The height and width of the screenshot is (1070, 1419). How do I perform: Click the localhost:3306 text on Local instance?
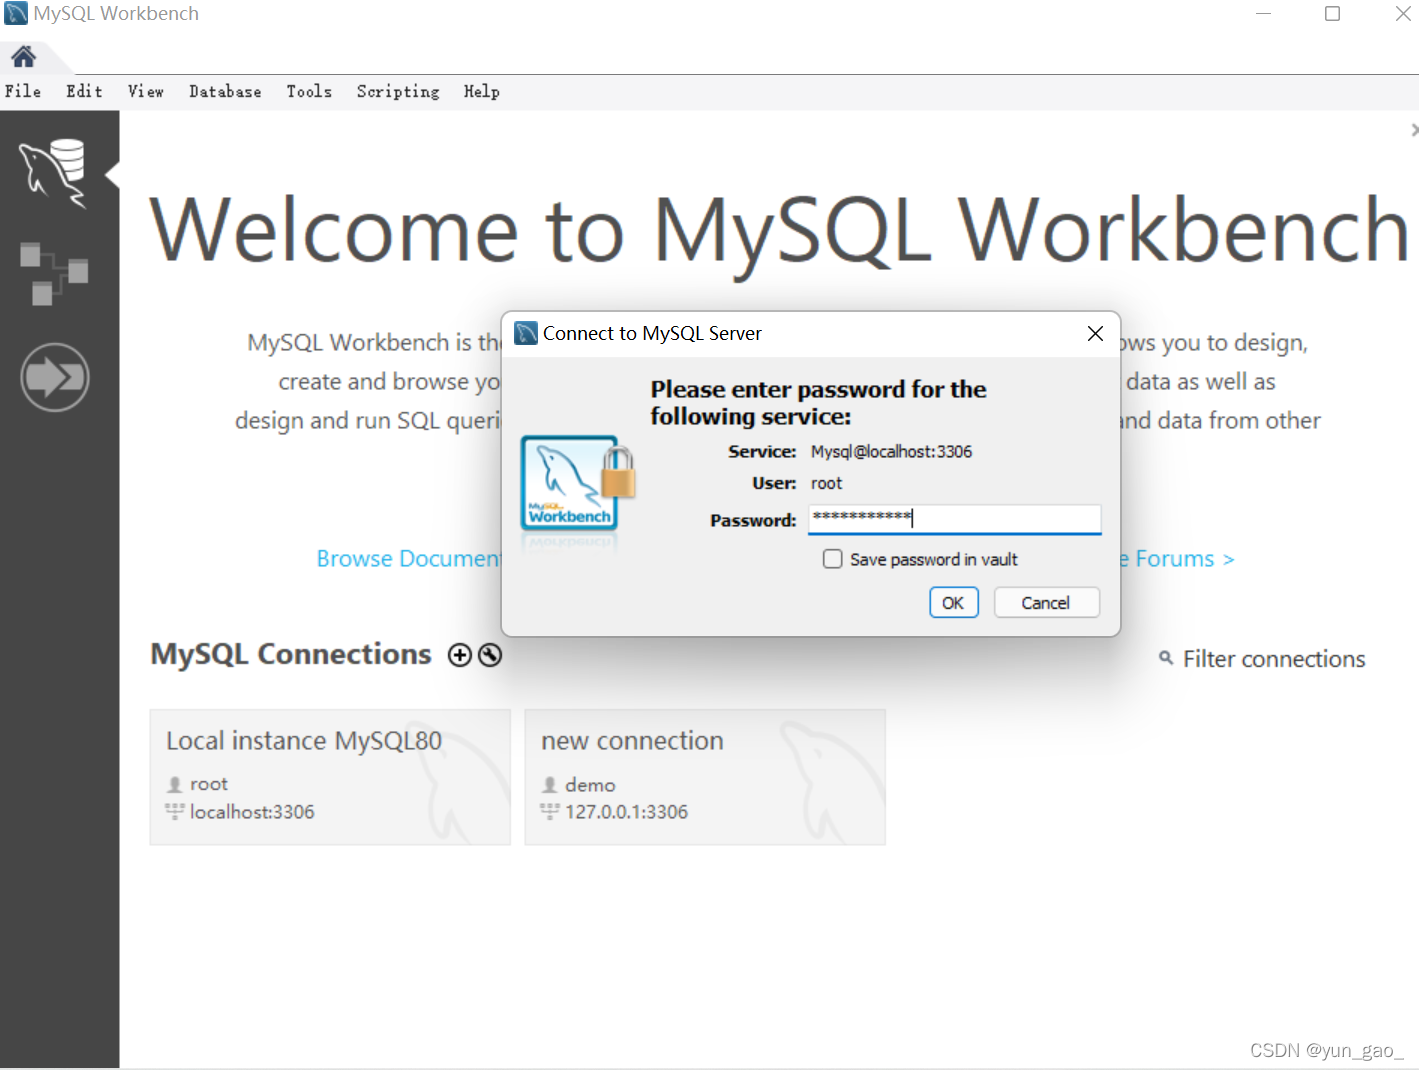[252, 812]
